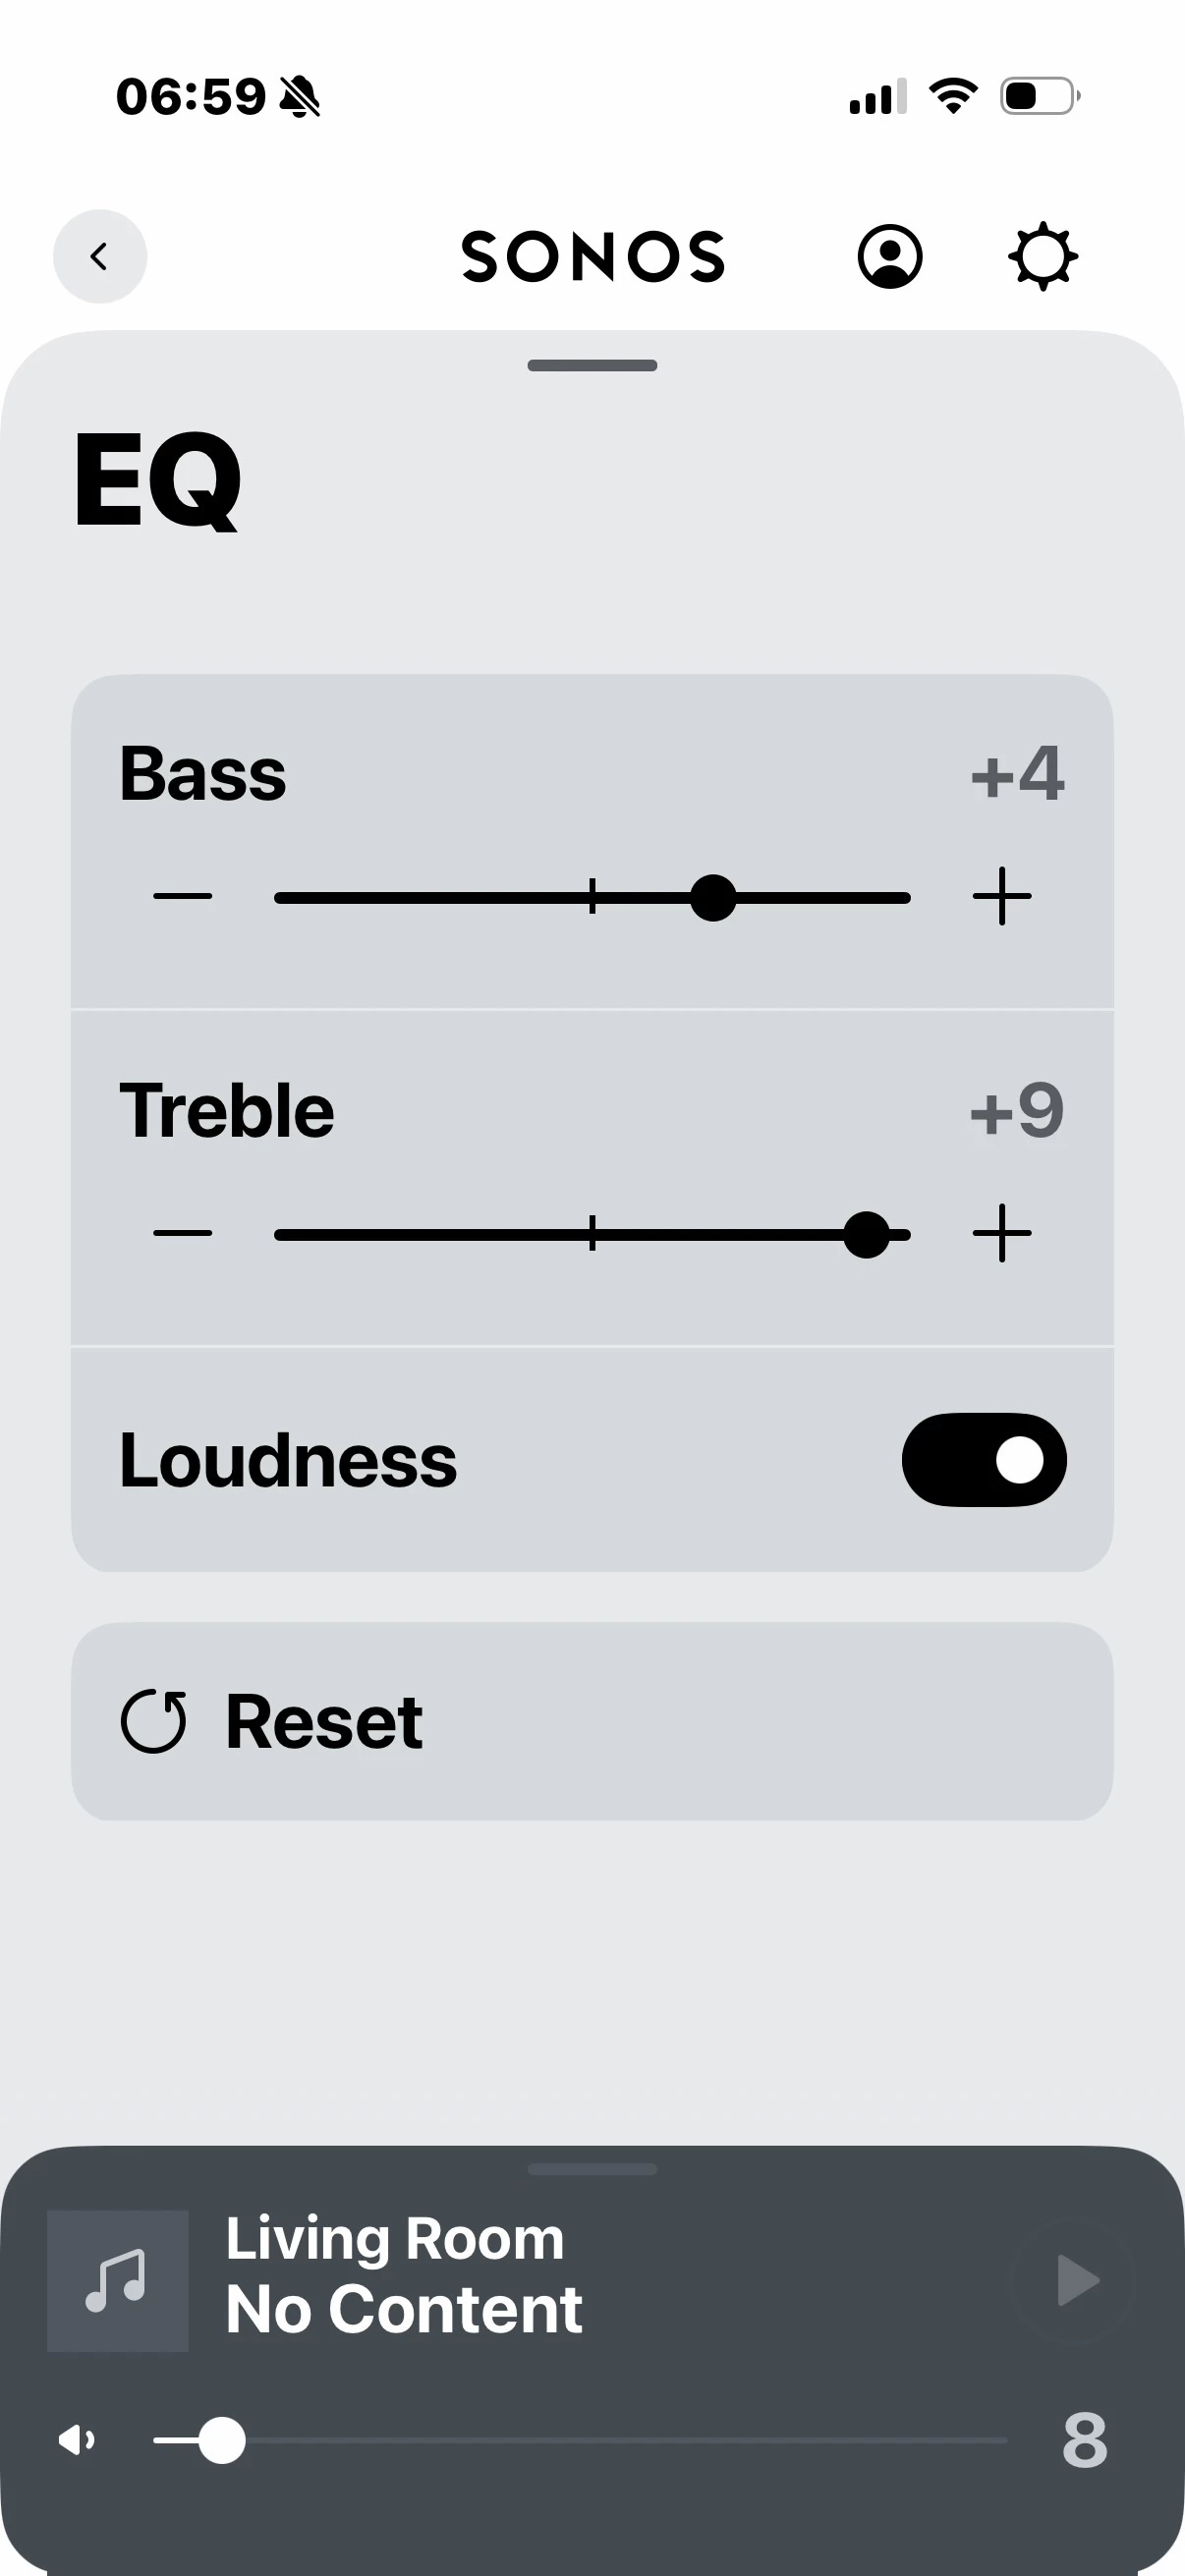
Task: Tap the back chevron button
Action: point(99,256)
